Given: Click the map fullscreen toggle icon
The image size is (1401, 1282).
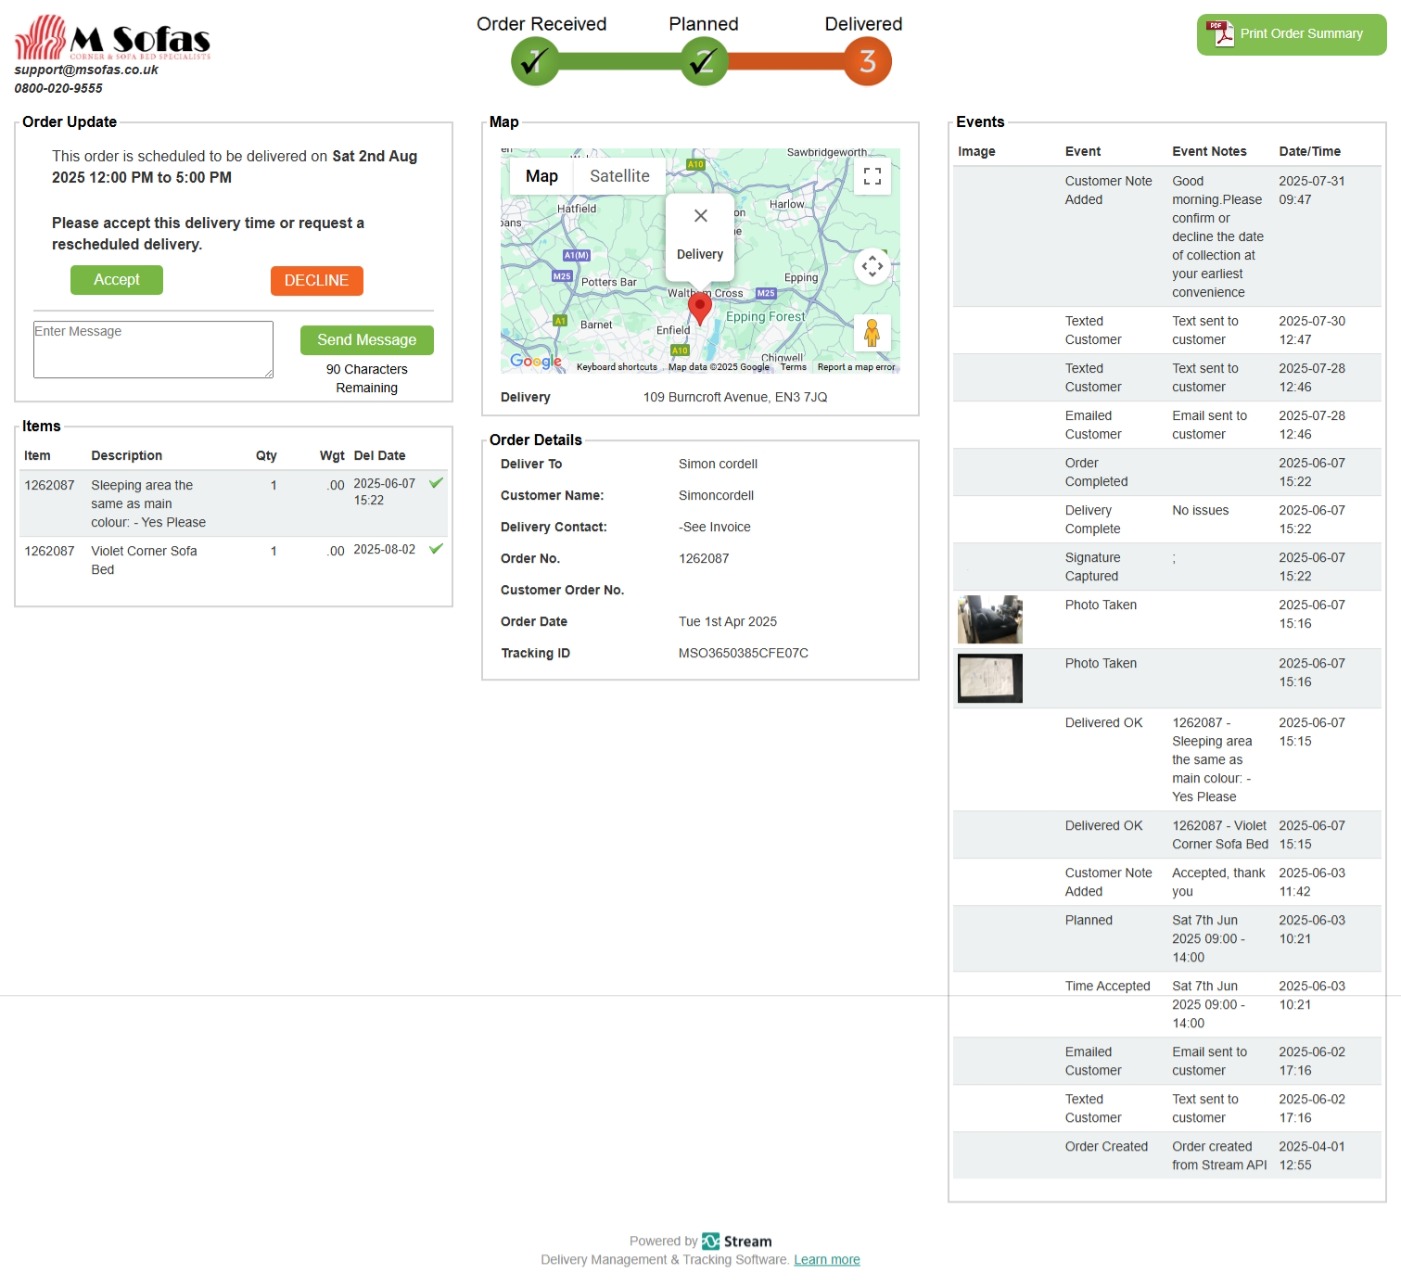Looking at the screenshot, I should 872,177.
